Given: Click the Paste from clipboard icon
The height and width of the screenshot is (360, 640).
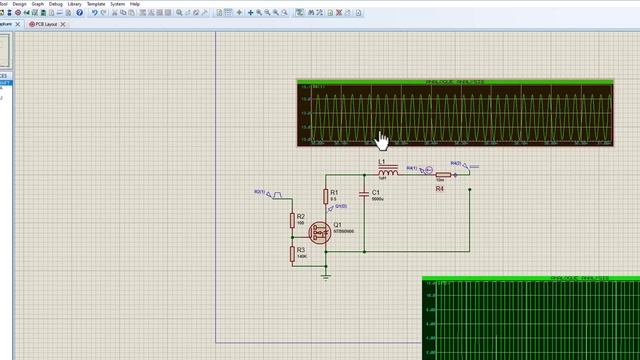Looking at the screenshot, I should click(131, 13).
